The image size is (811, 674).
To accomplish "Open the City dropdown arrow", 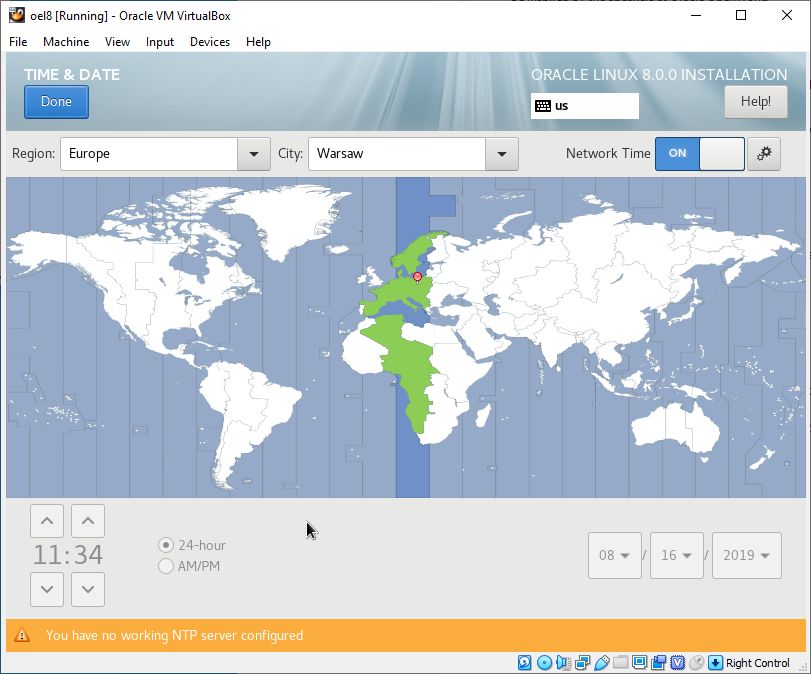I will click(501, 154).
